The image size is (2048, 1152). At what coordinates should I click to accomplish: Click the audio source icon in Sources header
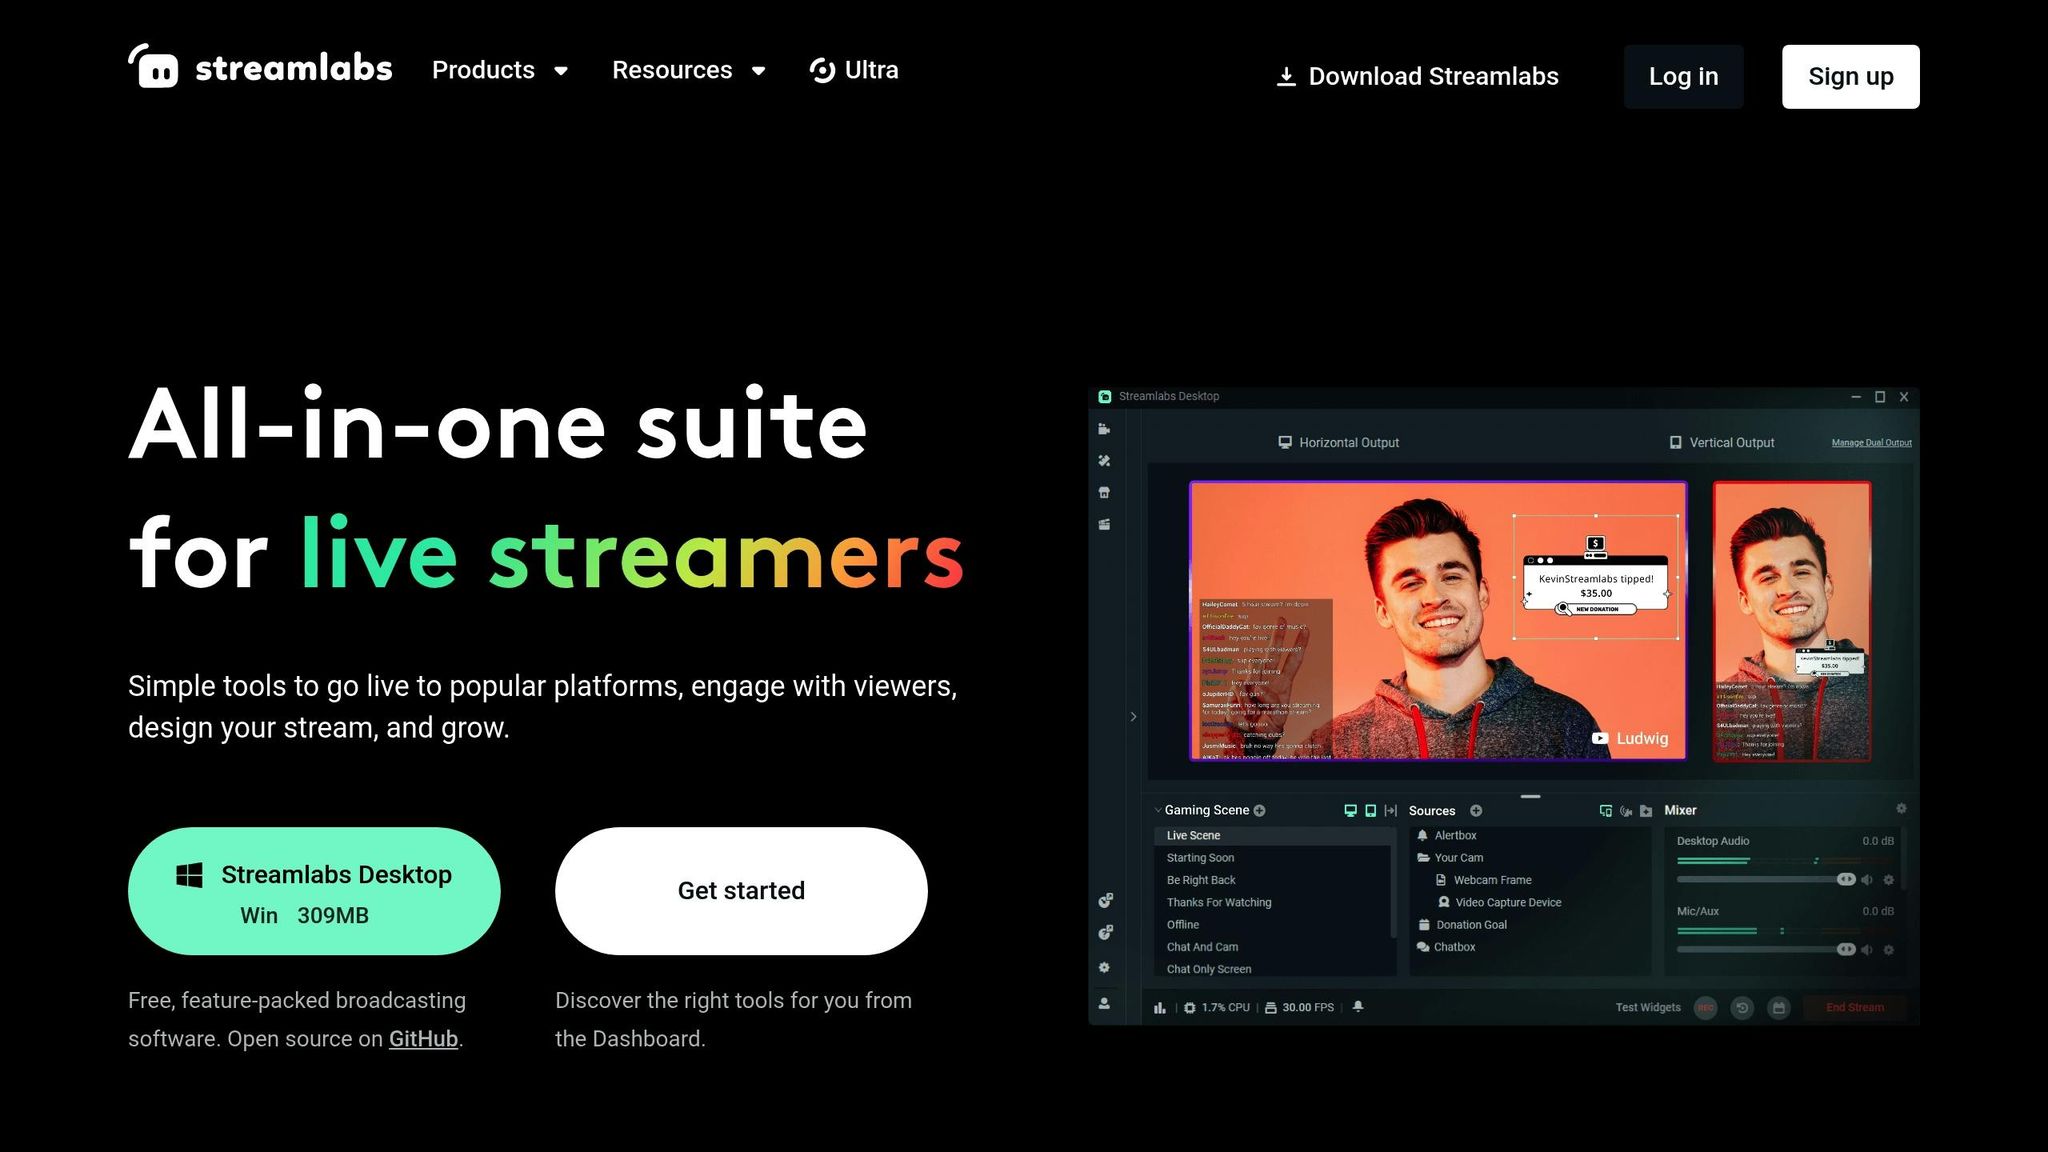tap(1626, 811)
